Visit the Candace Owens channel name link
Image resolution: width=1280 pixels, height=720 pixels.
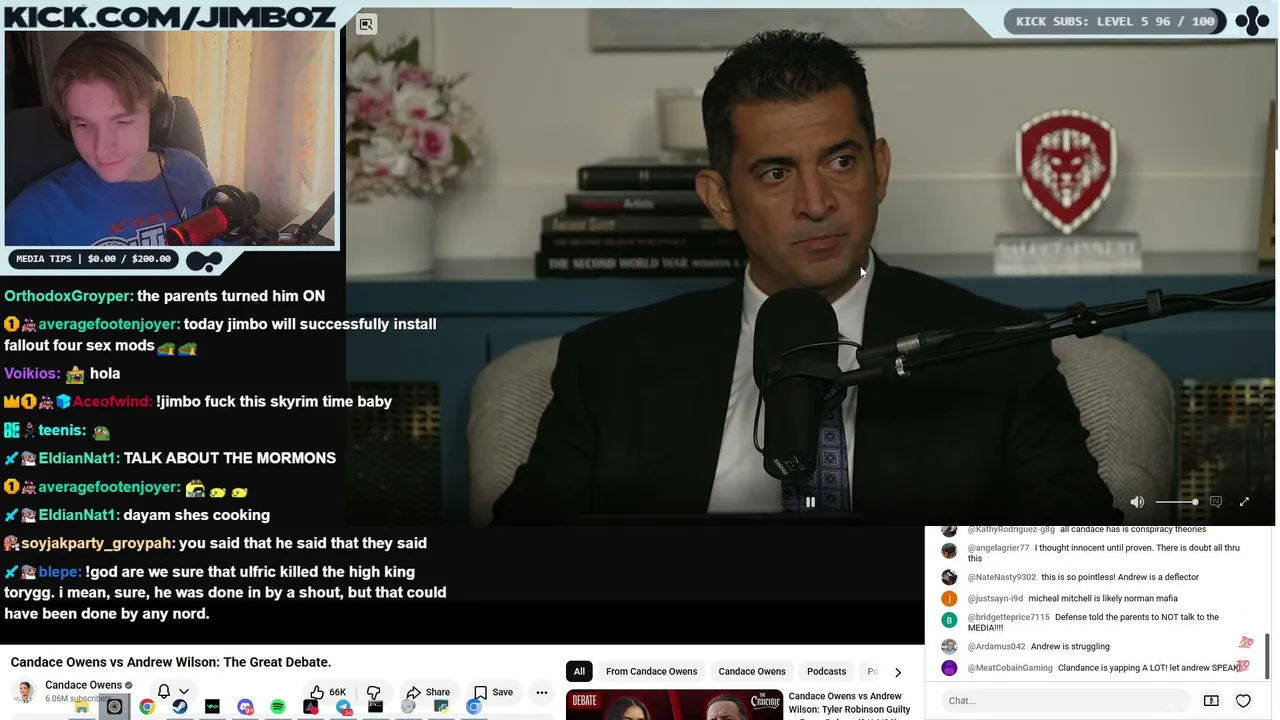pyautogui.click(x=83, y=685)
